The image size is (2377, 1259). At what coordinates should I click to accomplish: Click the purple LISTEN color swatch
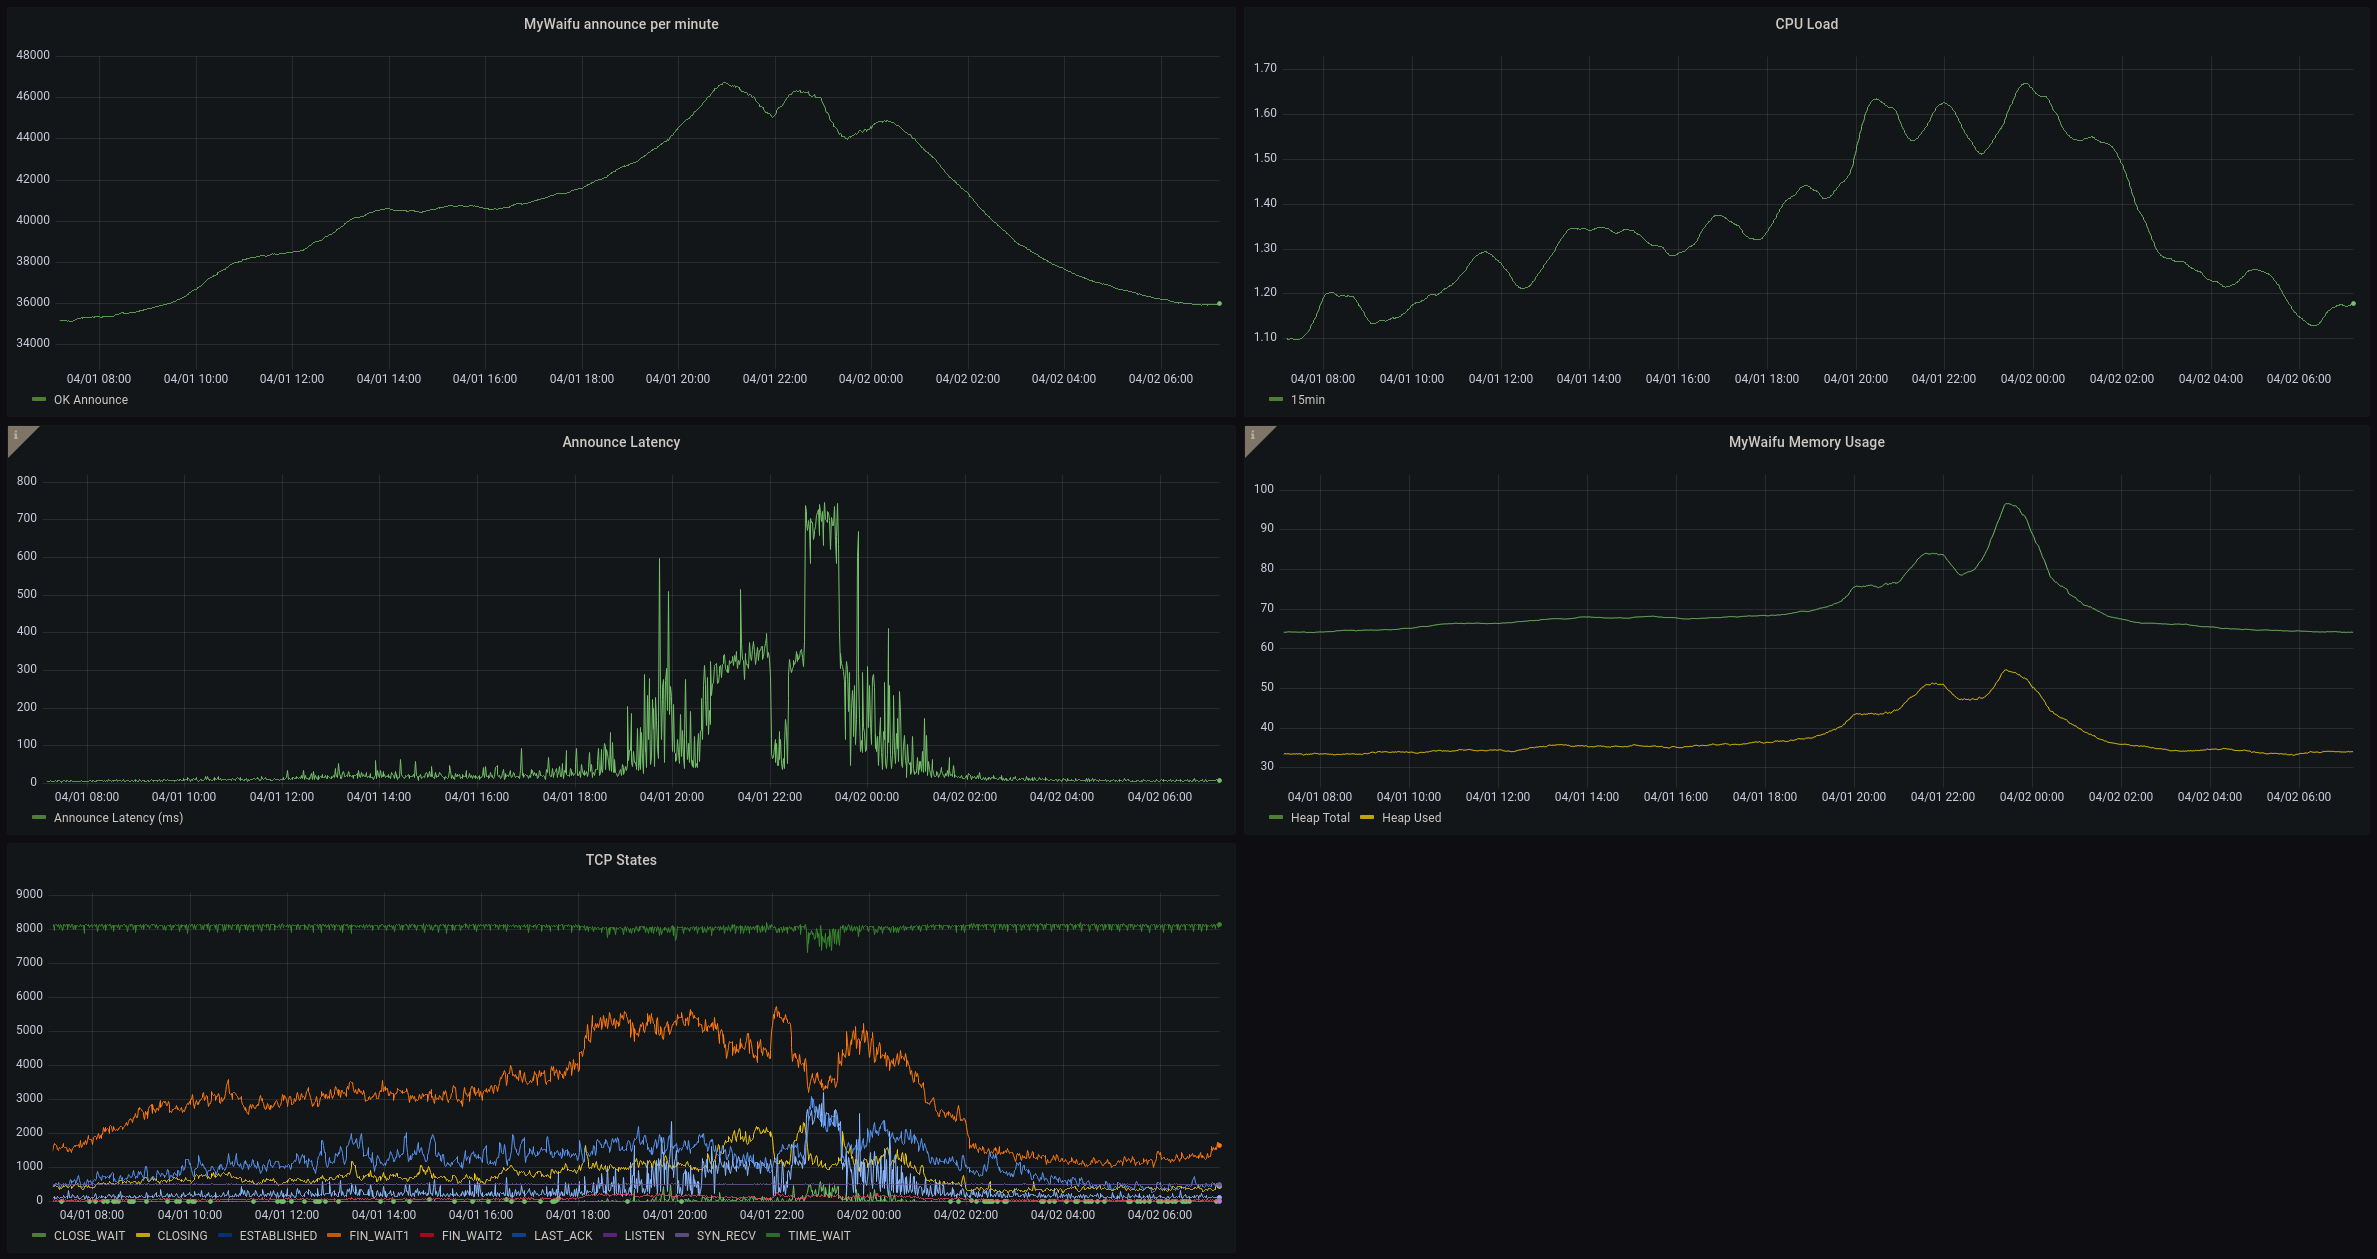coord(609,1236)
